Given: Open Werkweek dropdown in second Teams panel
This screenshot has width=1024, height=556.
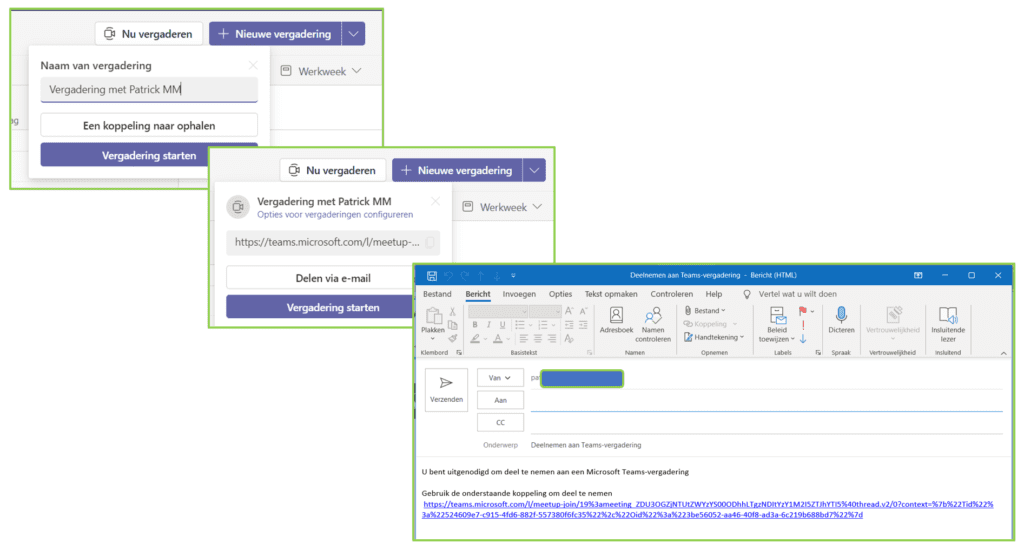Looking at the screenshot, I should [503, 207].
